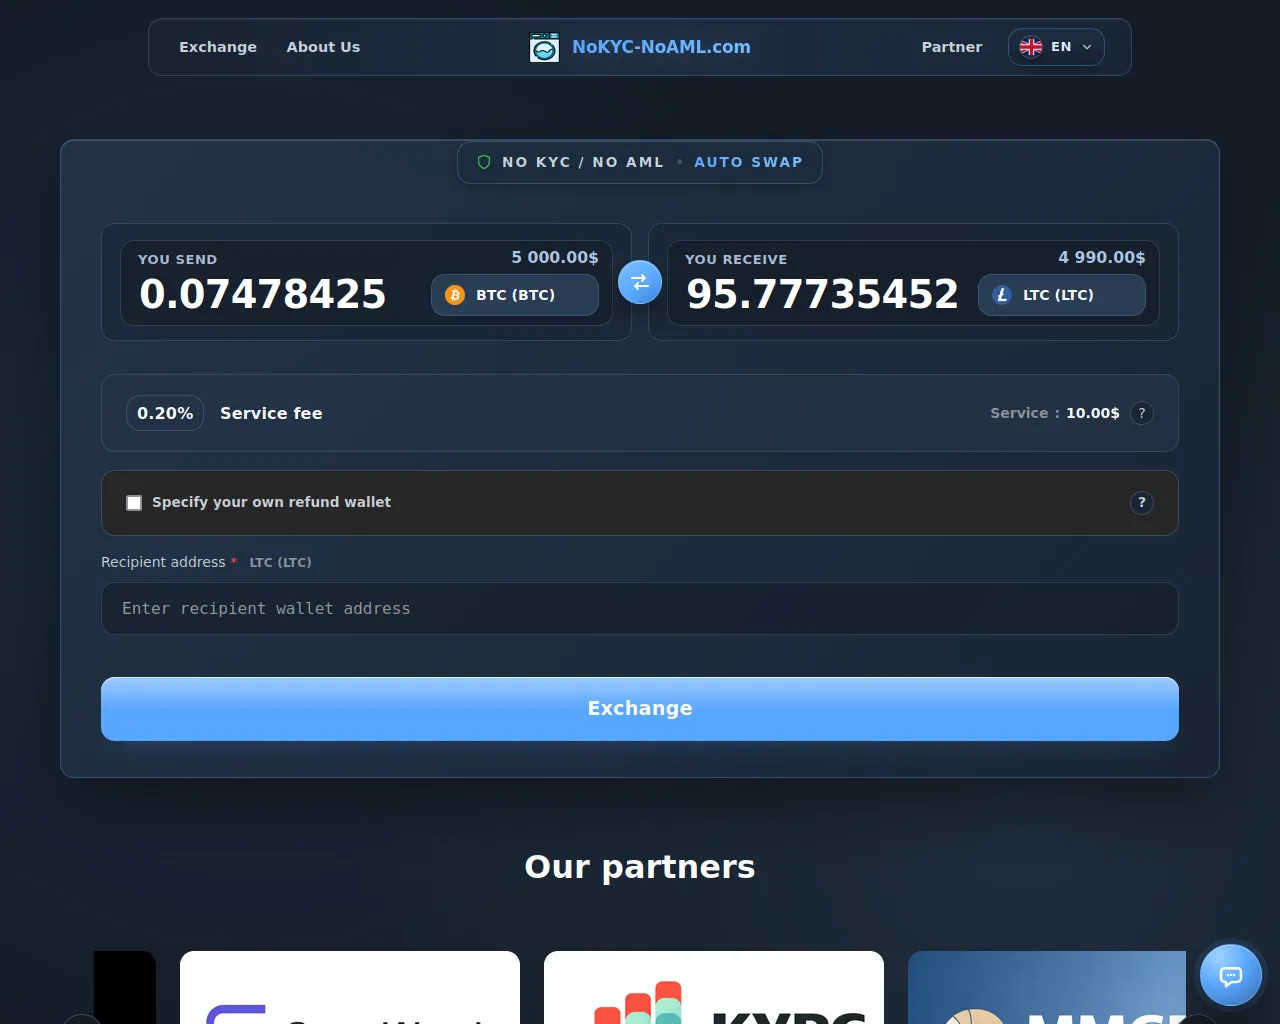Click the green shield No KYC icon
The width and height of the screenshot is (1280, 1024).
[x=484, y=162]
